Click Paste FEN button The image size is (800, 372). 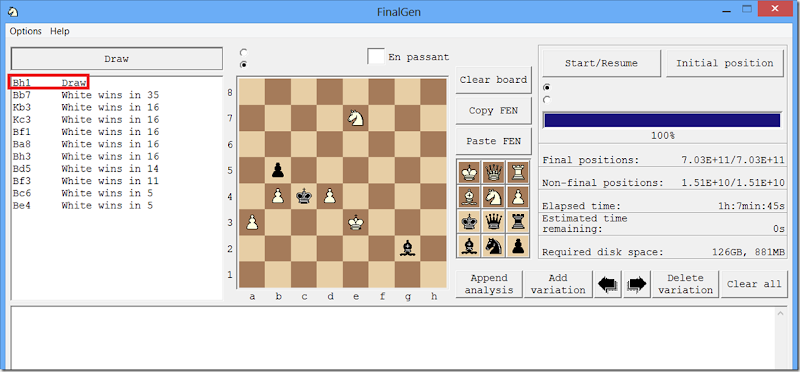pyautogui.click(x=493, y=141)
